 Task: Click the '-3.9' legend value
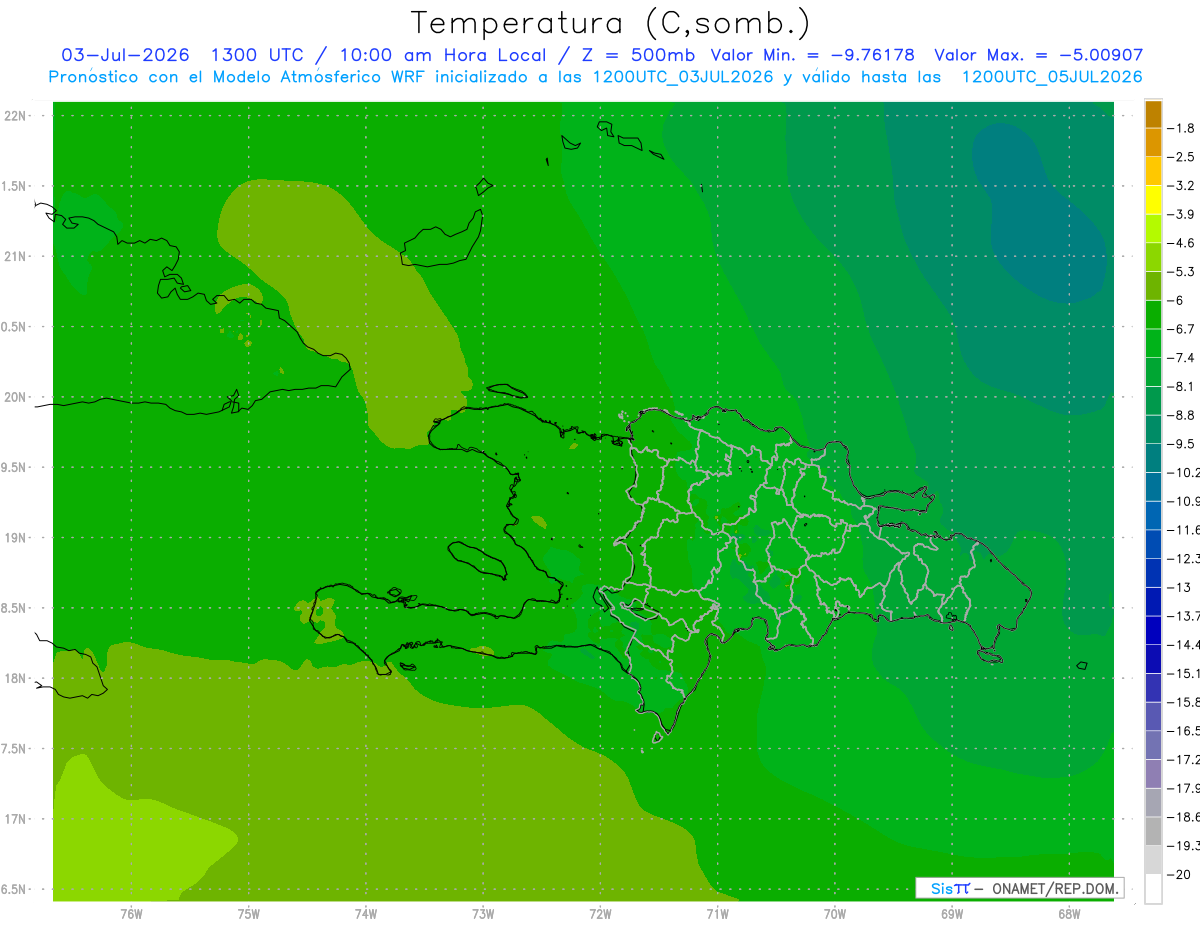pos(1182,214)
